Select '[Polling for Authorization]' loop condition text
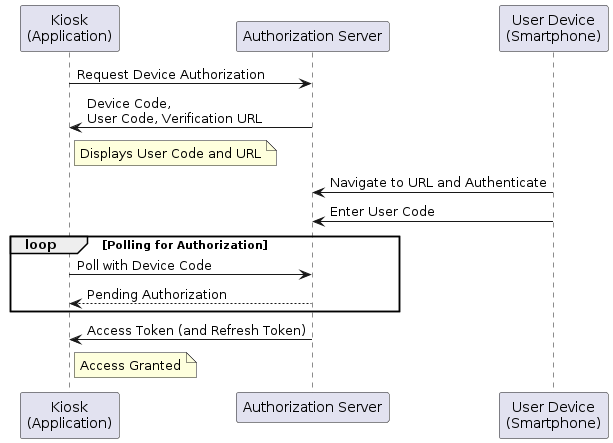 coord(185,245)
